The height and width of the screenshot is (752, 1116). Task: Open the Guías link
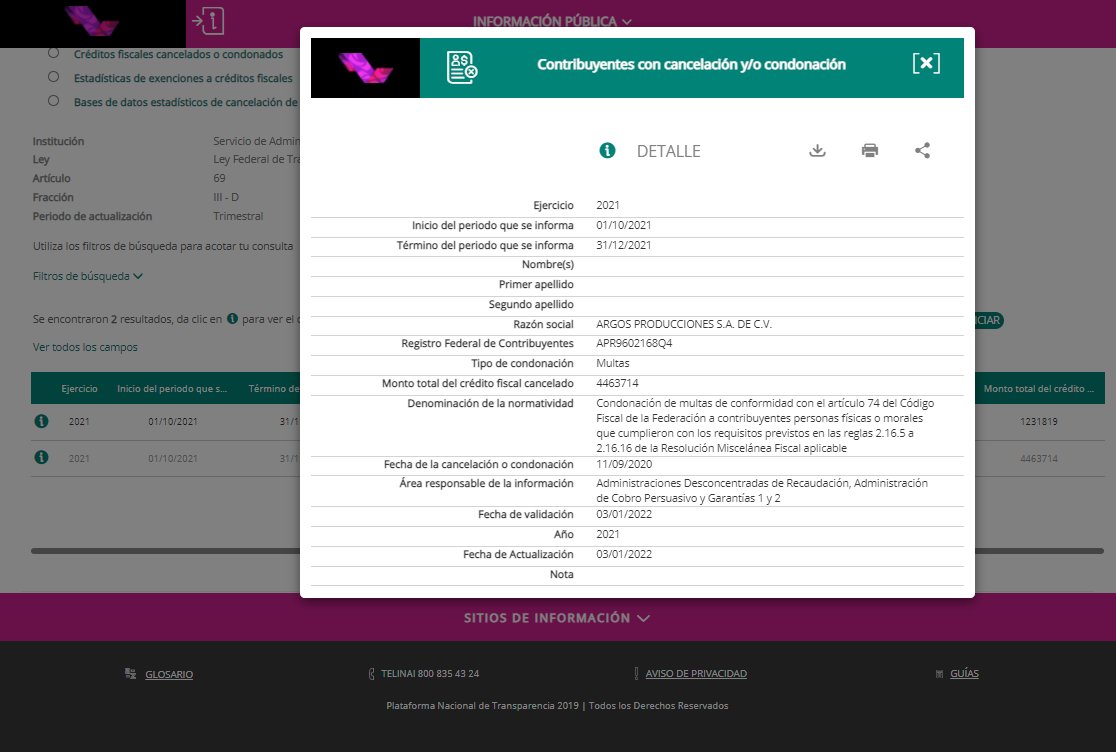(x=964, y=673)
